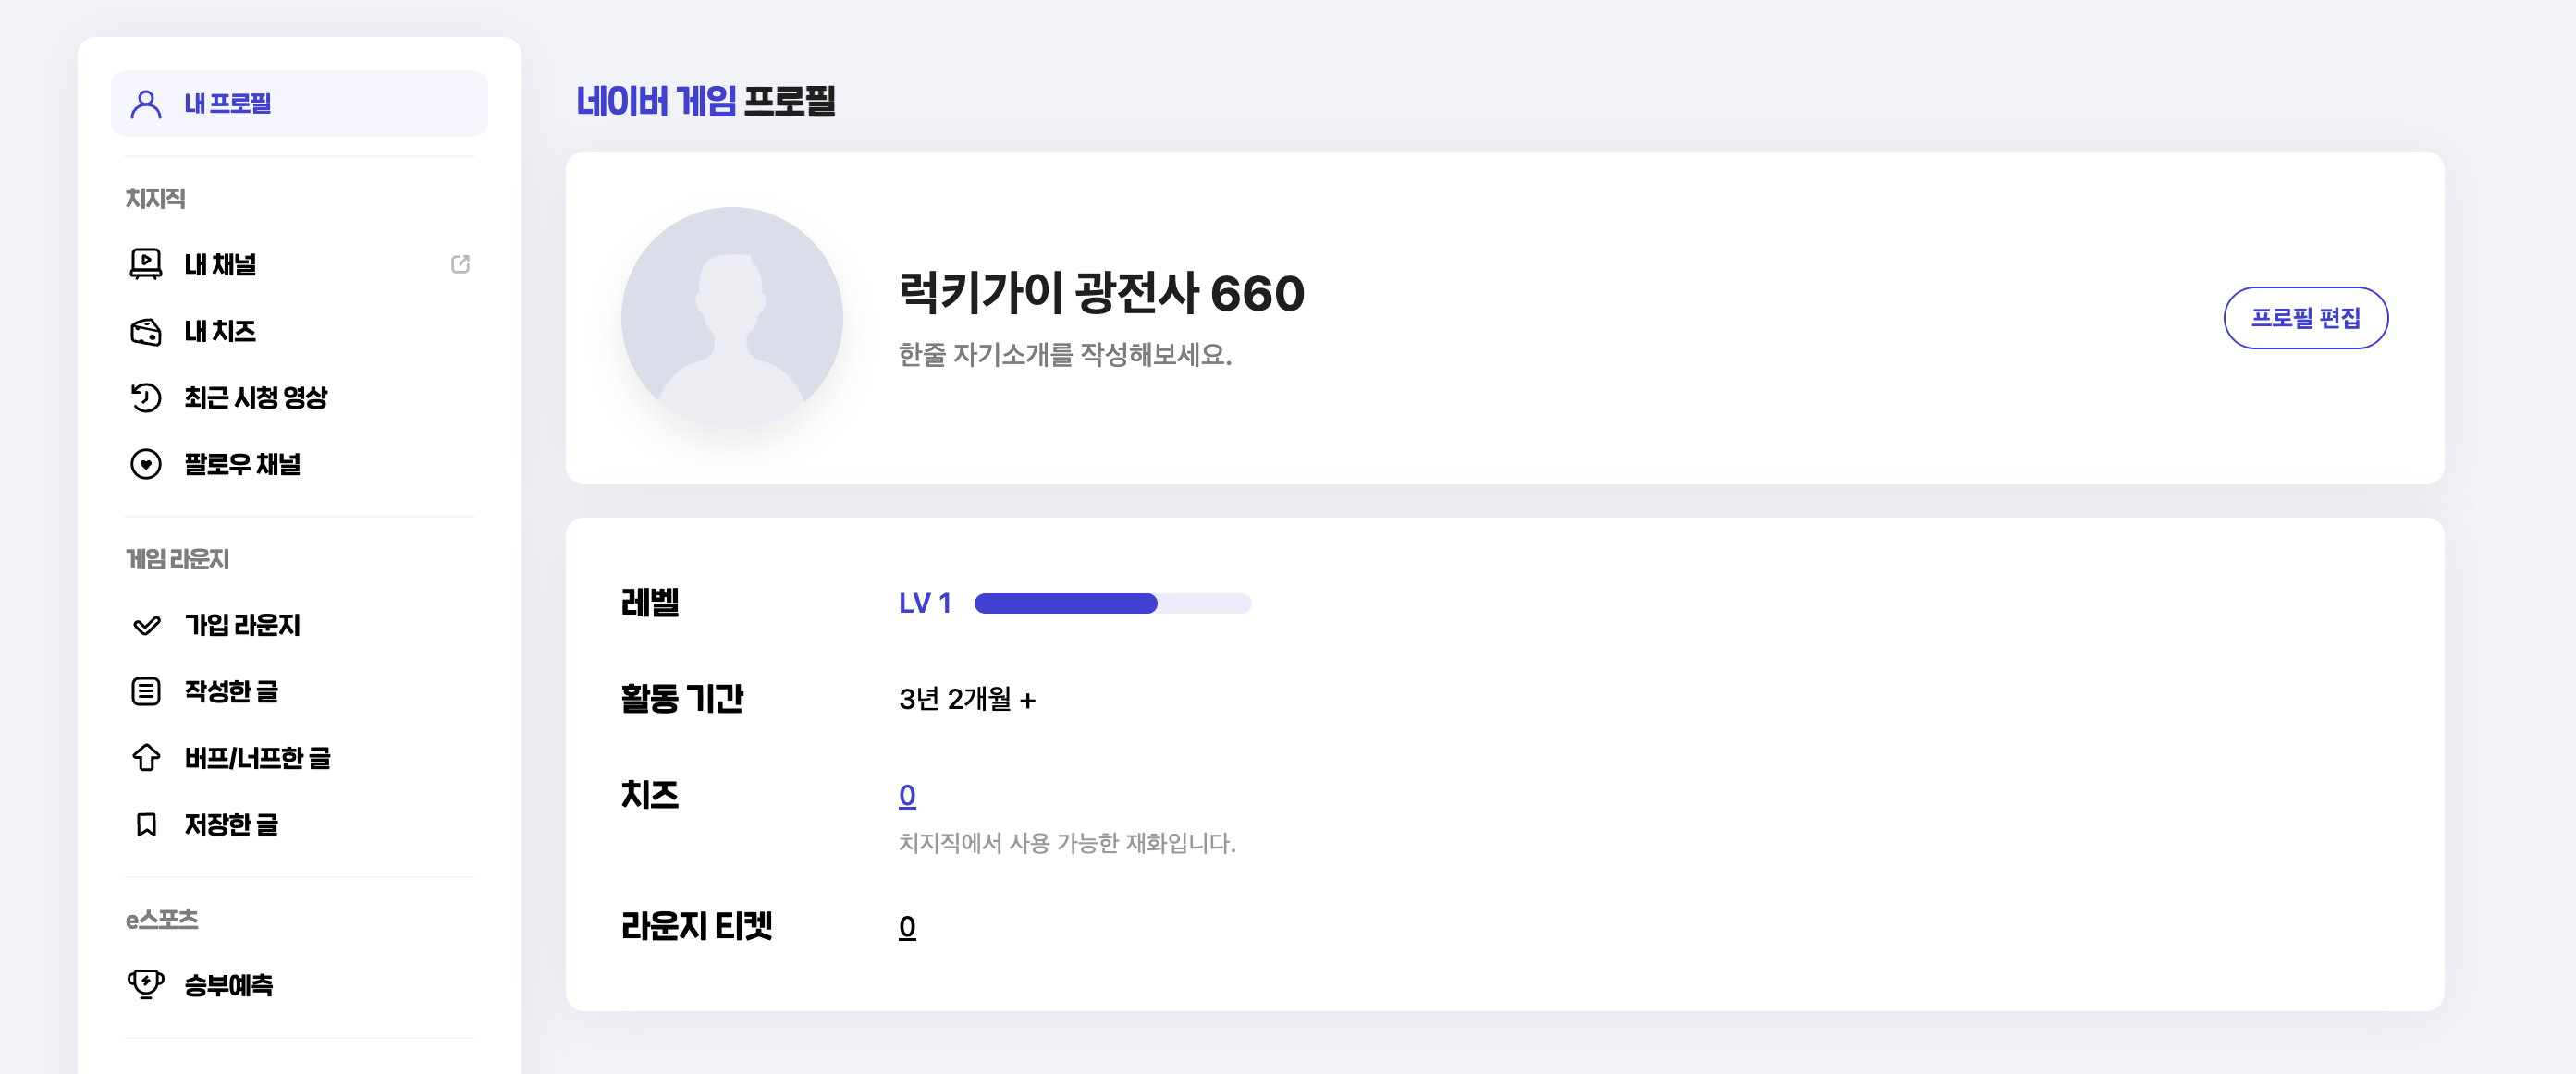Go to 승부예측 under e스포츠
This screenshot has width=2576, height=1074.
click(228, 985)
